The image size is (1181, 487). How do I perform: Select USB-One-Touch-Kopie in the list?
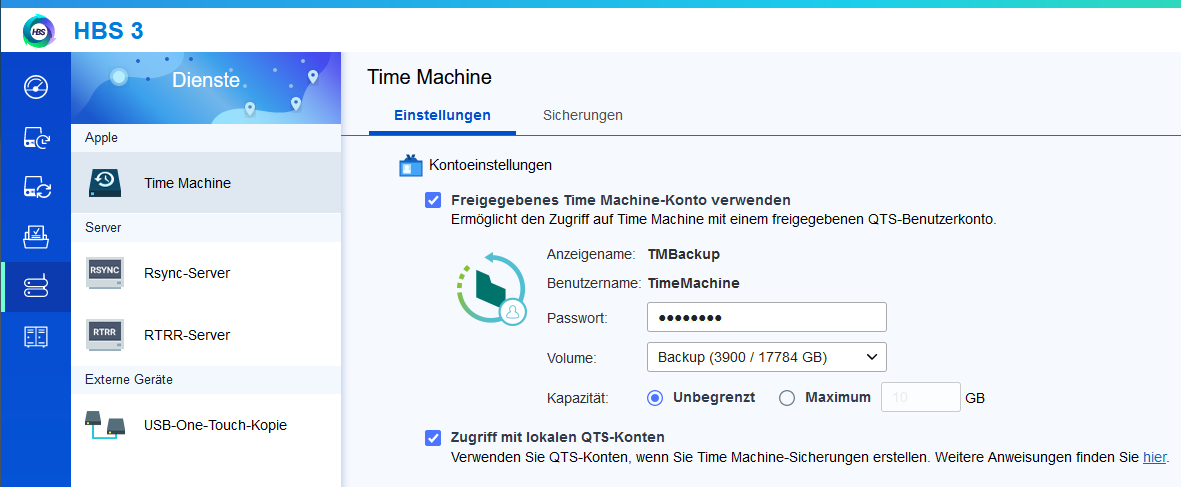tap(206, 425)
